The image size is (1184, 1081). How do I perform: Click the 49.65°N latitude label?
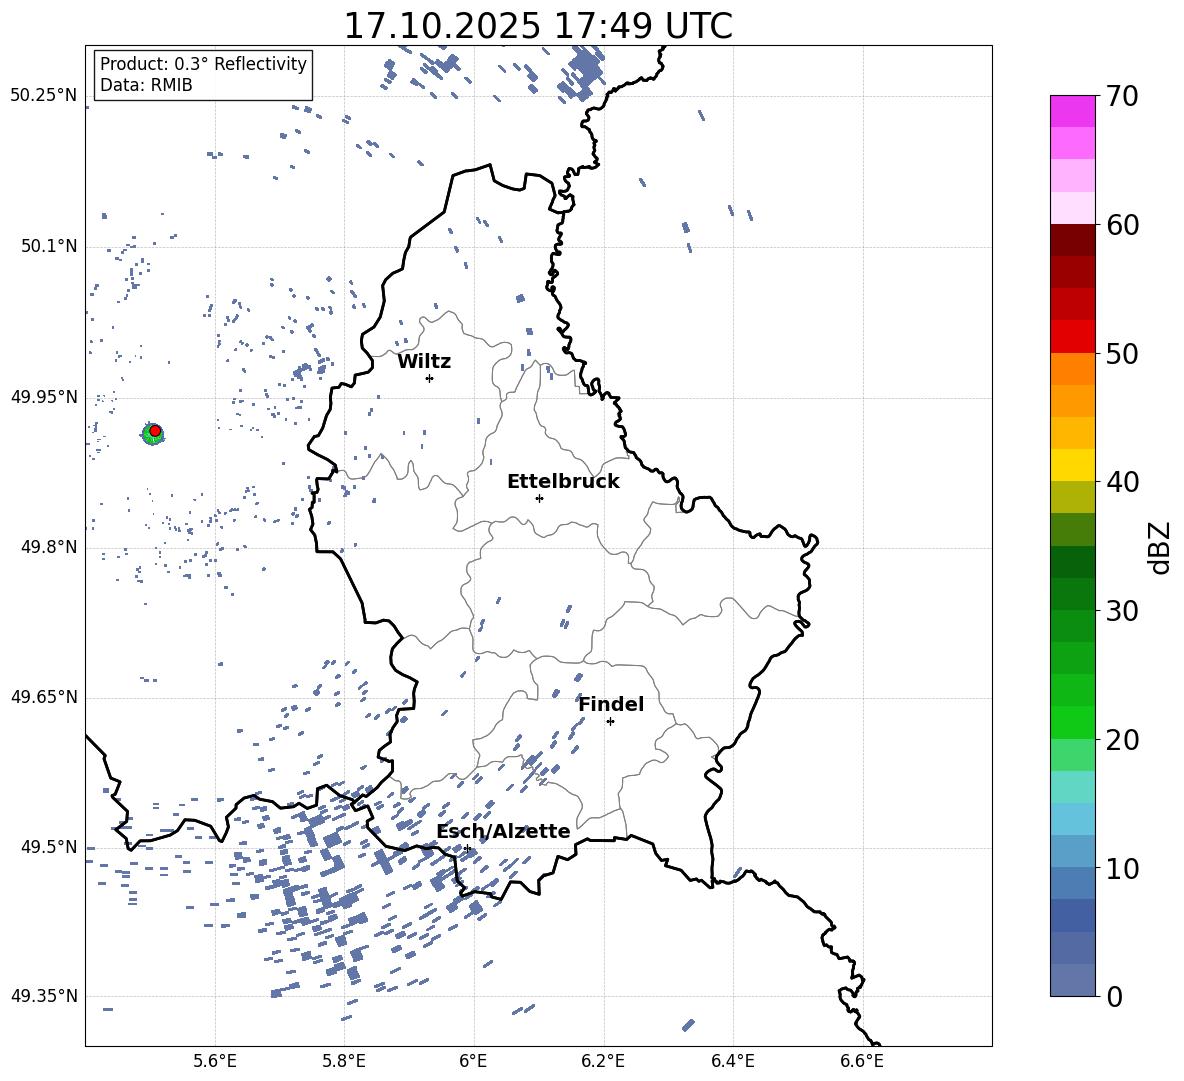coord(44,697)
